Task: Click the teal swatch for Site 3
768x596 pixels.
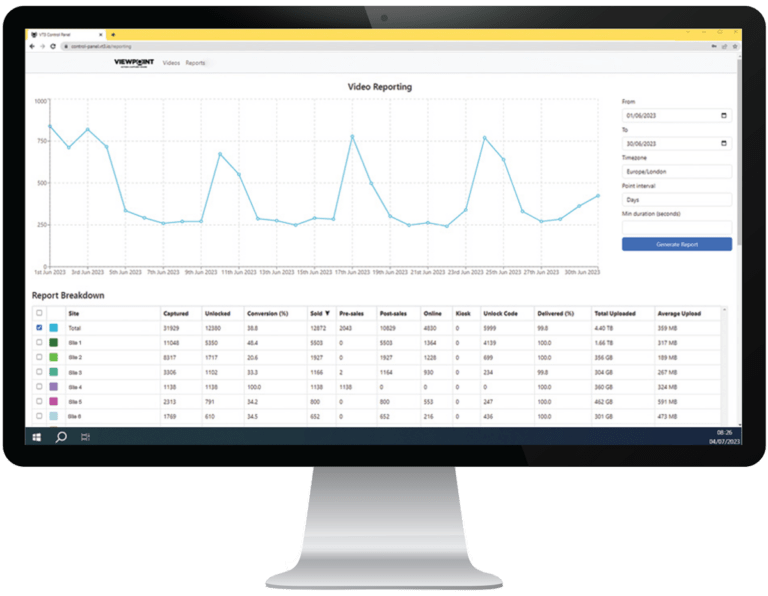Action: coord(53,372)
